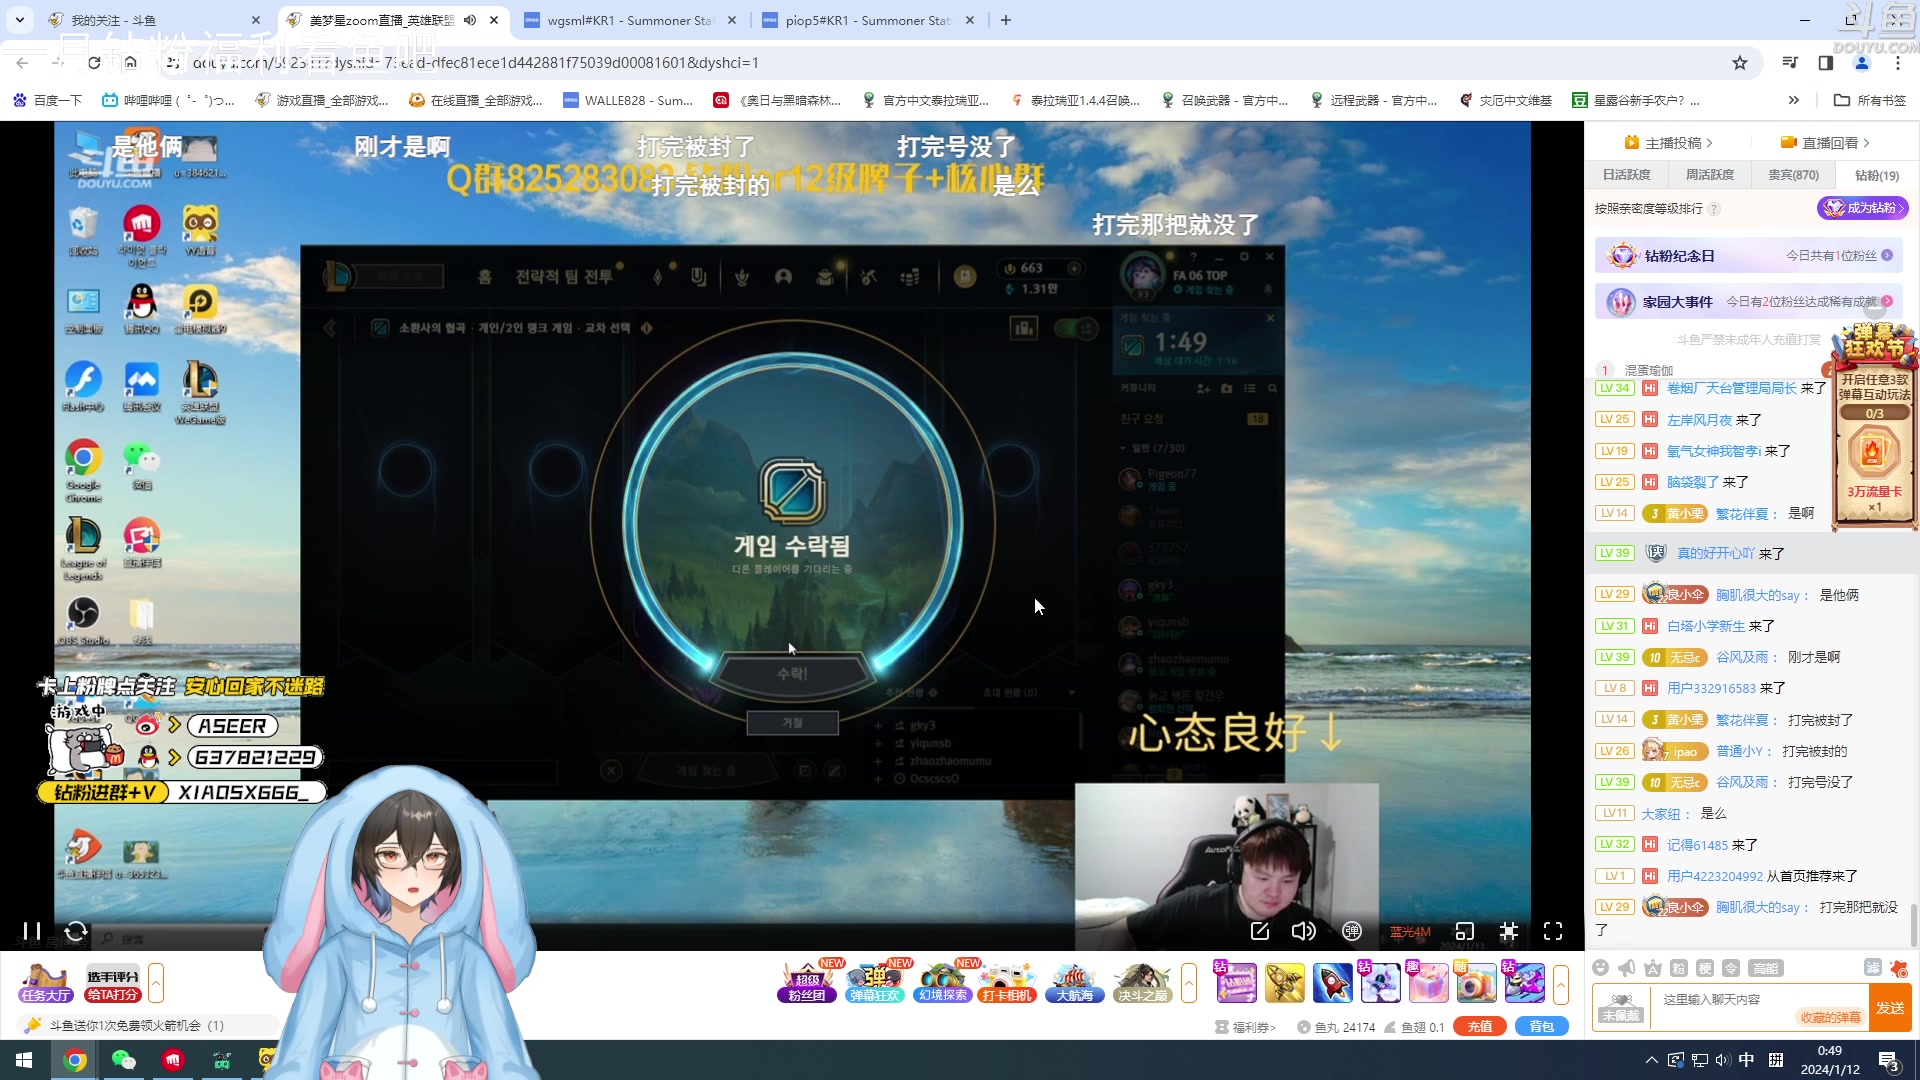The height and width of the screenshot is (1080, 1920).
Task: Select the blue rocket gift
Action: [1332, 983]
